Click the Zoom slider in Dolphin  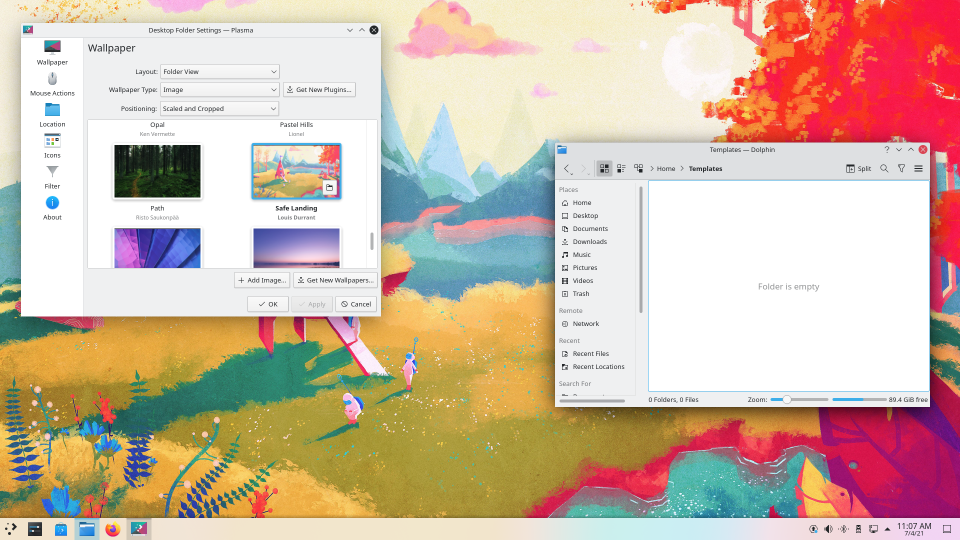[x=798, y=400]
